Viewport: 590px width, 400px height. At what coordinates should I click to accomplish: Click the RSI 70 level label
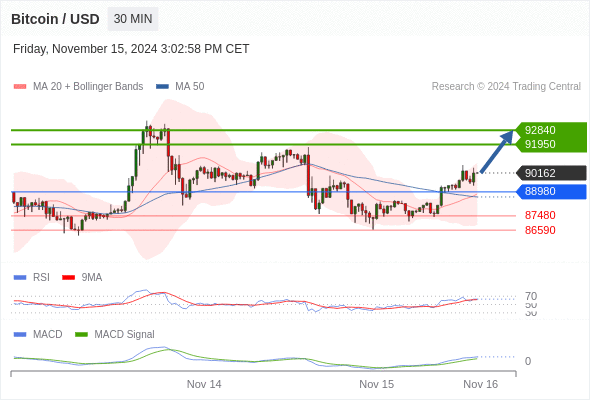(x=531, y=296)
